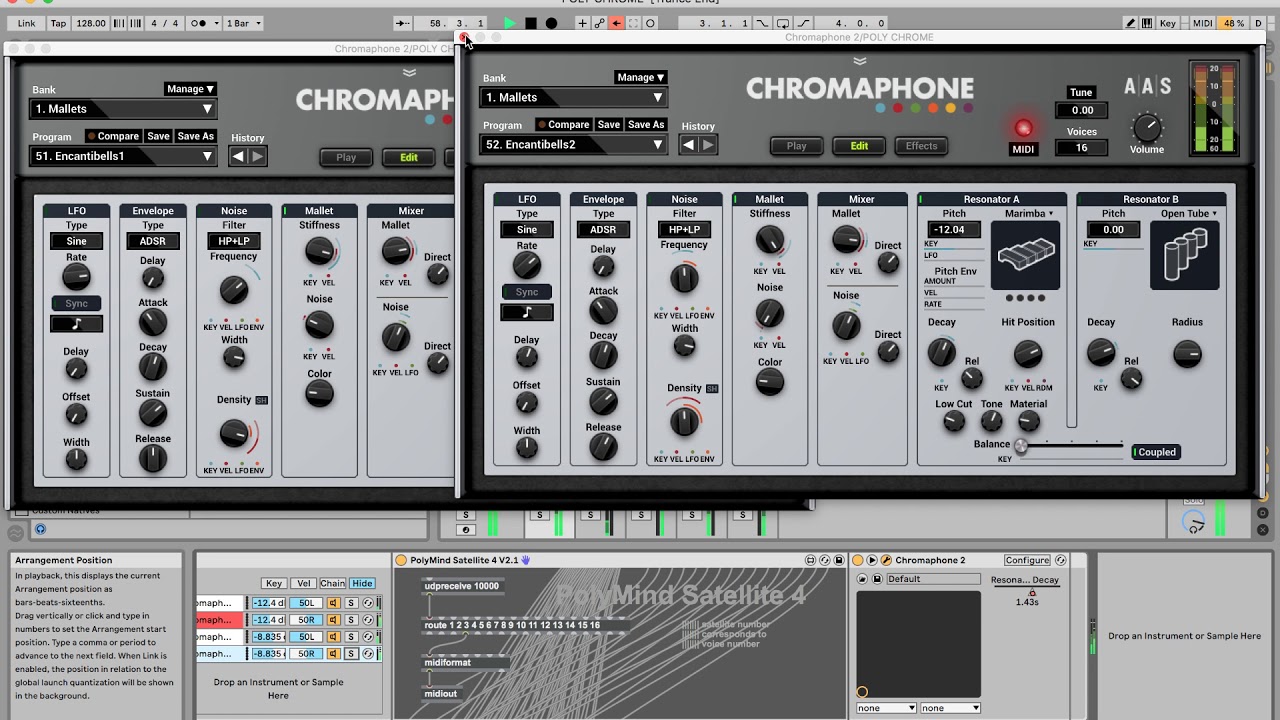1280x720 pixels.
Task: Switch front Chromaphone to Edit view
Action: click(859, 146)
